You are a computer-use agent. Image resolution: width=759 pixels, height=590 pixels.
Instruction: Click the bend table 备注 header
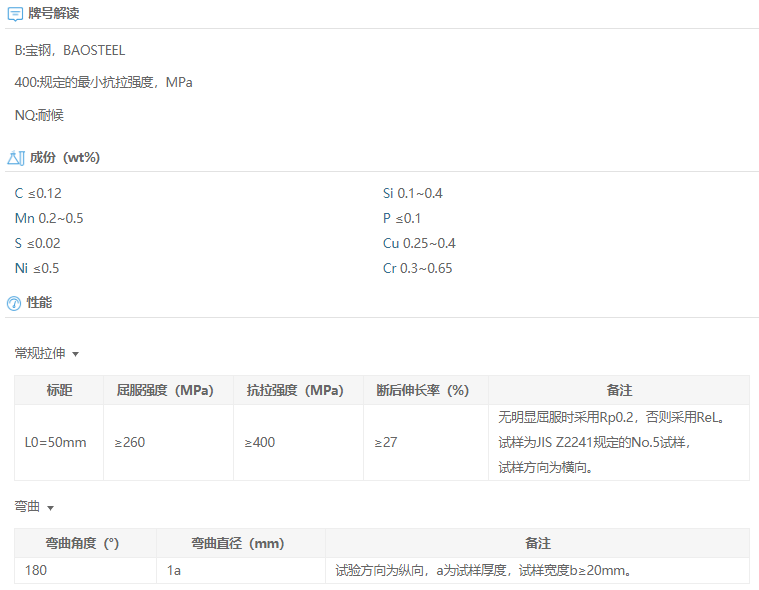click(537, 544)
